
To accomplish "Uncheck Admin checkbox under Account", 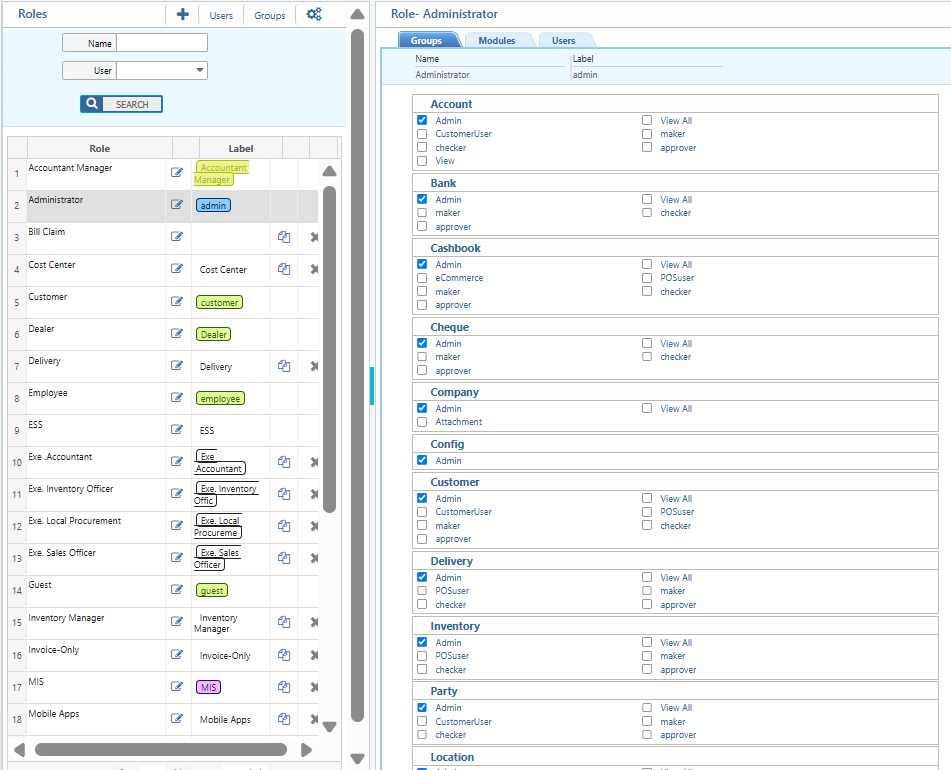I will point(422,120).
